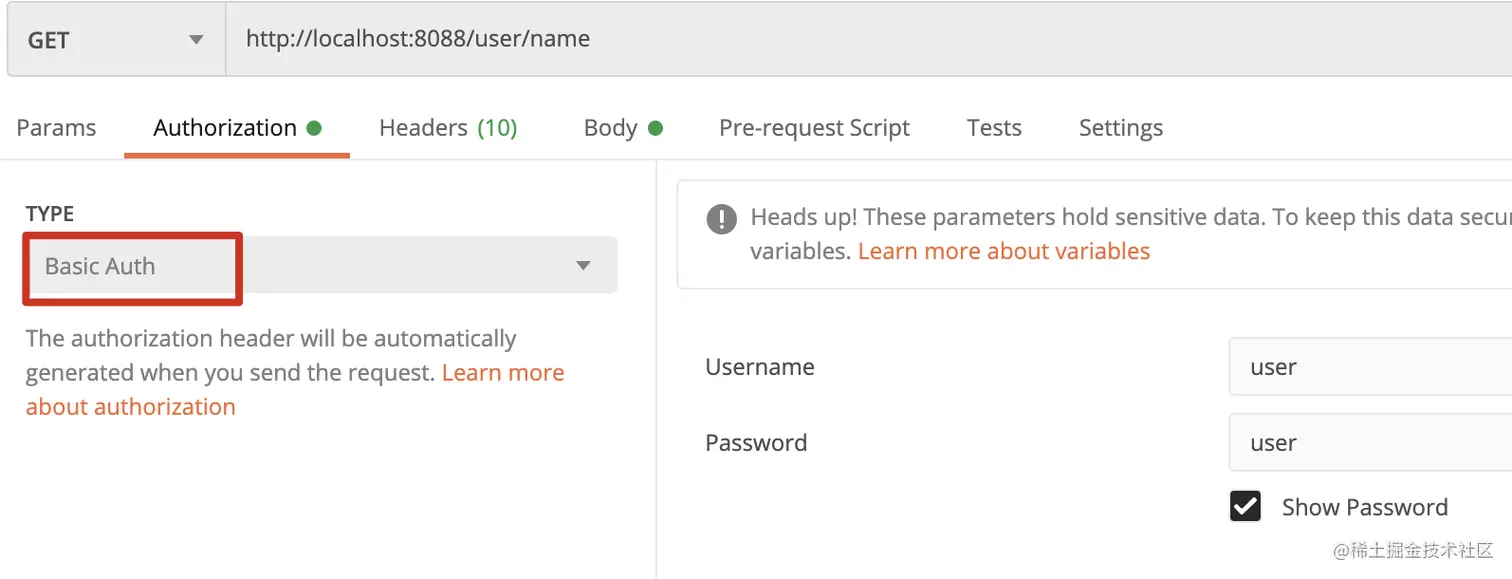Follow the Learn more about variables link
The image size is (1512, 579).
[x=1003, y=251]
